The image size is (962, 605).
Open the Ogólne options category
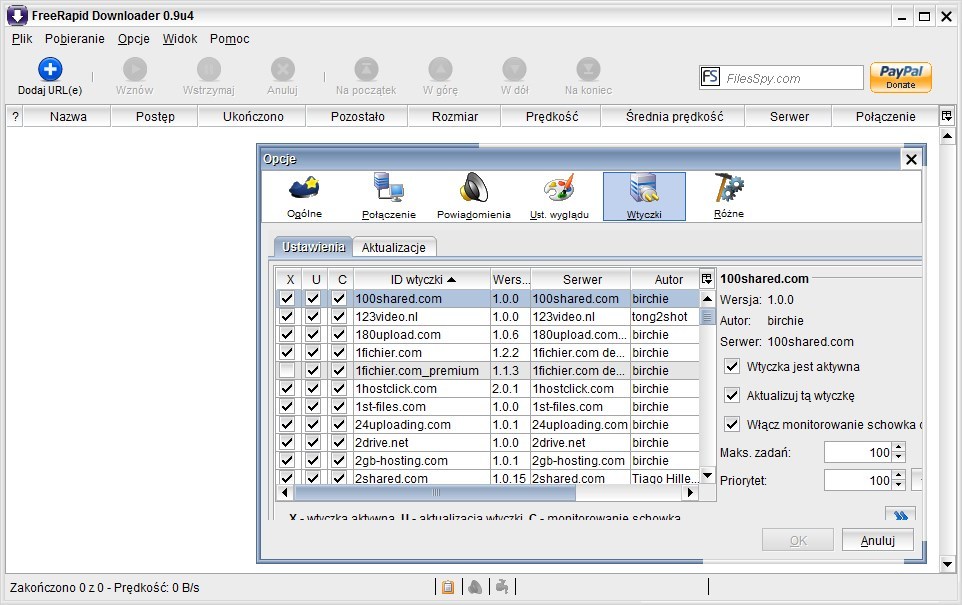304,196
